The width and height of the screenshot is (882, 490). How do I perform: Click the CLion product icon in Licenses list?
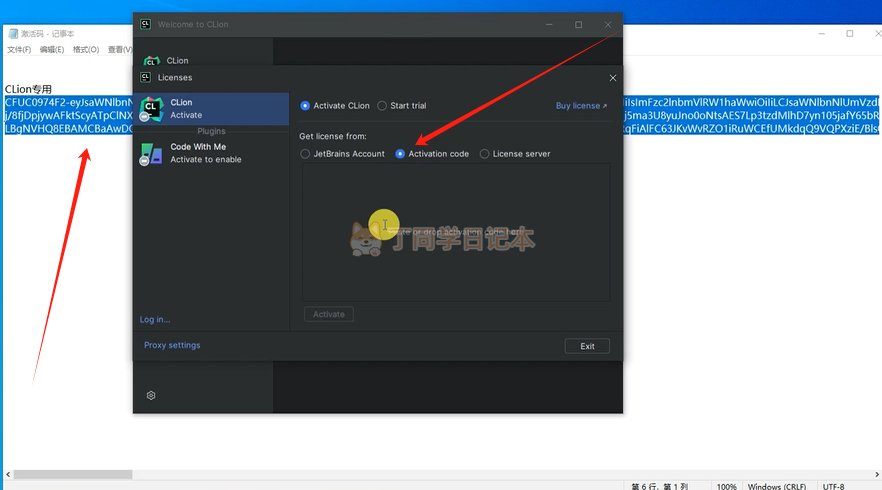click(151, 109)
